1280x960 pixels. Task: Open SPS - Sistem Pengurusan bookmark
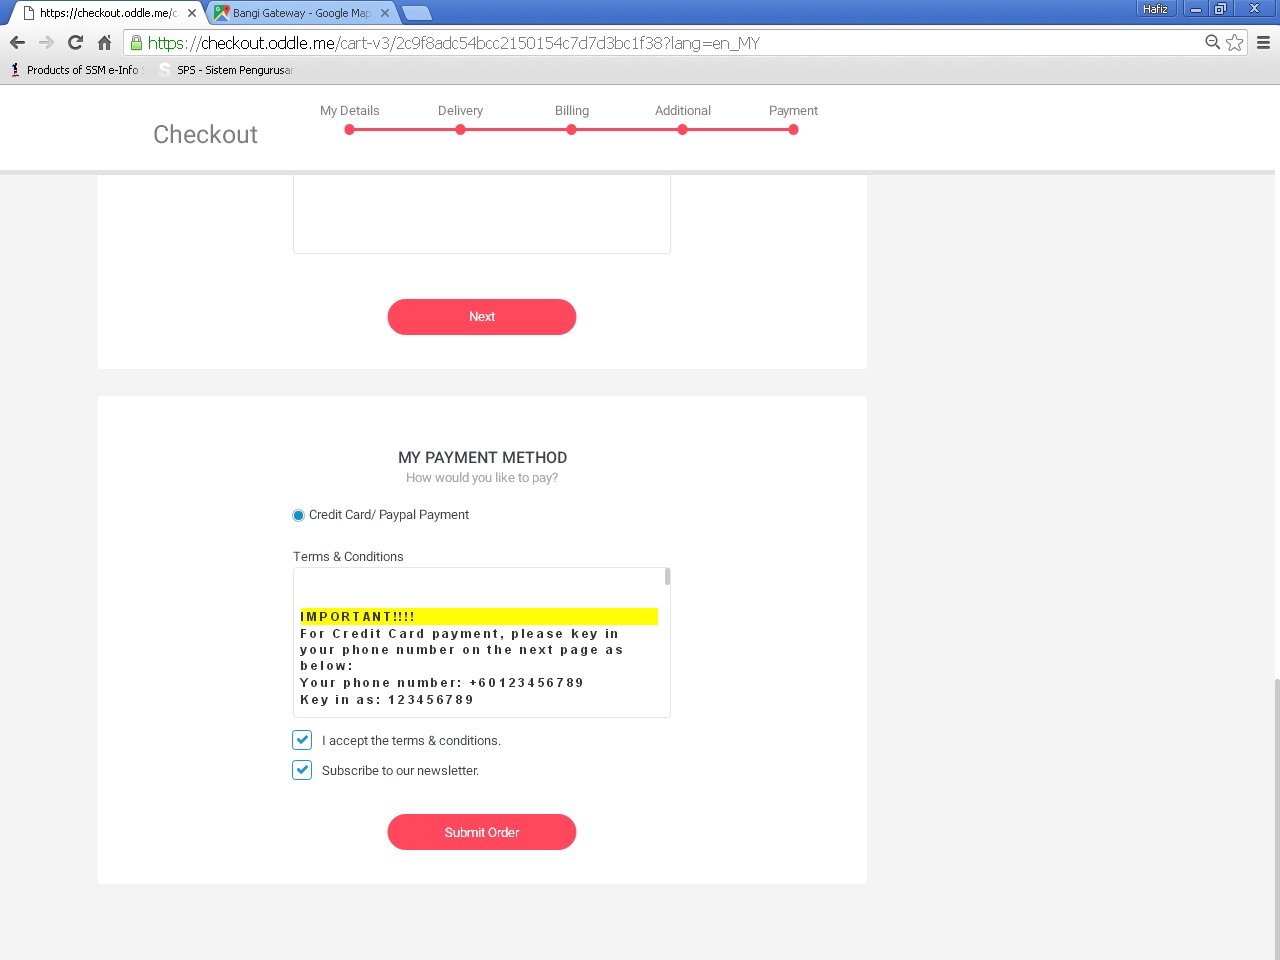coord(233,70)
